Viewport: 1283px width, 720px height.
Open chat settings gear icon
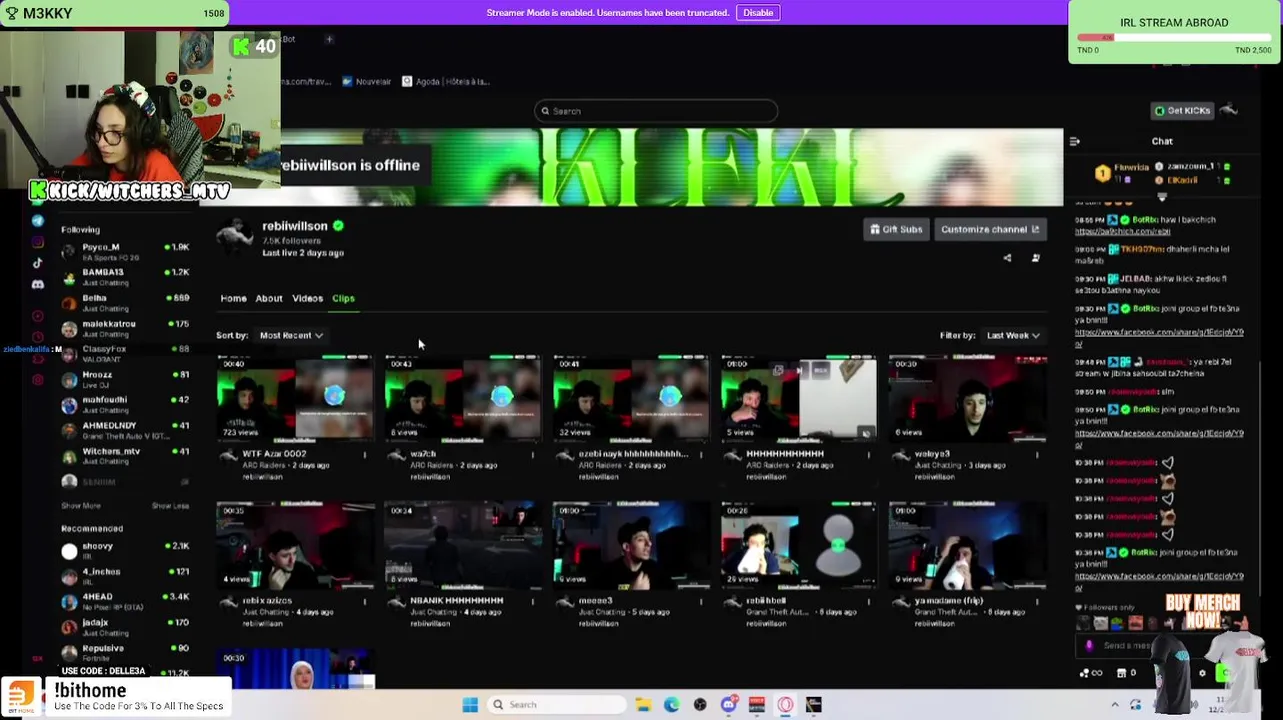[1202, 673]
